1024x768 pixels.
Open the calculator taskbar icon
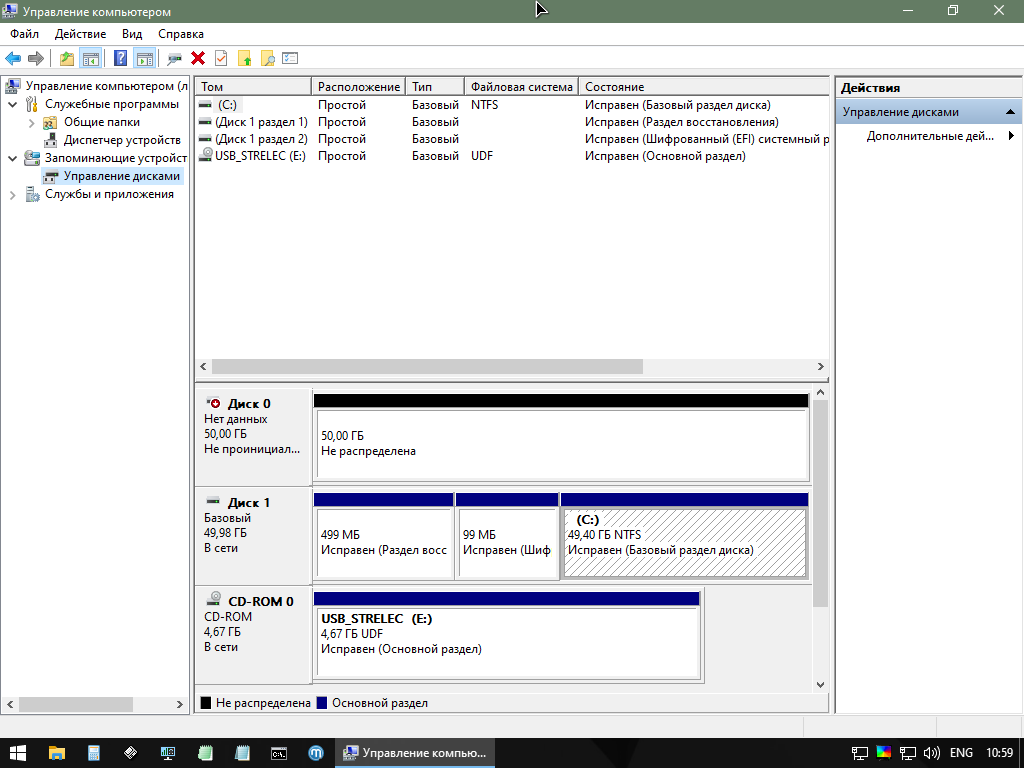coord(93,753)
